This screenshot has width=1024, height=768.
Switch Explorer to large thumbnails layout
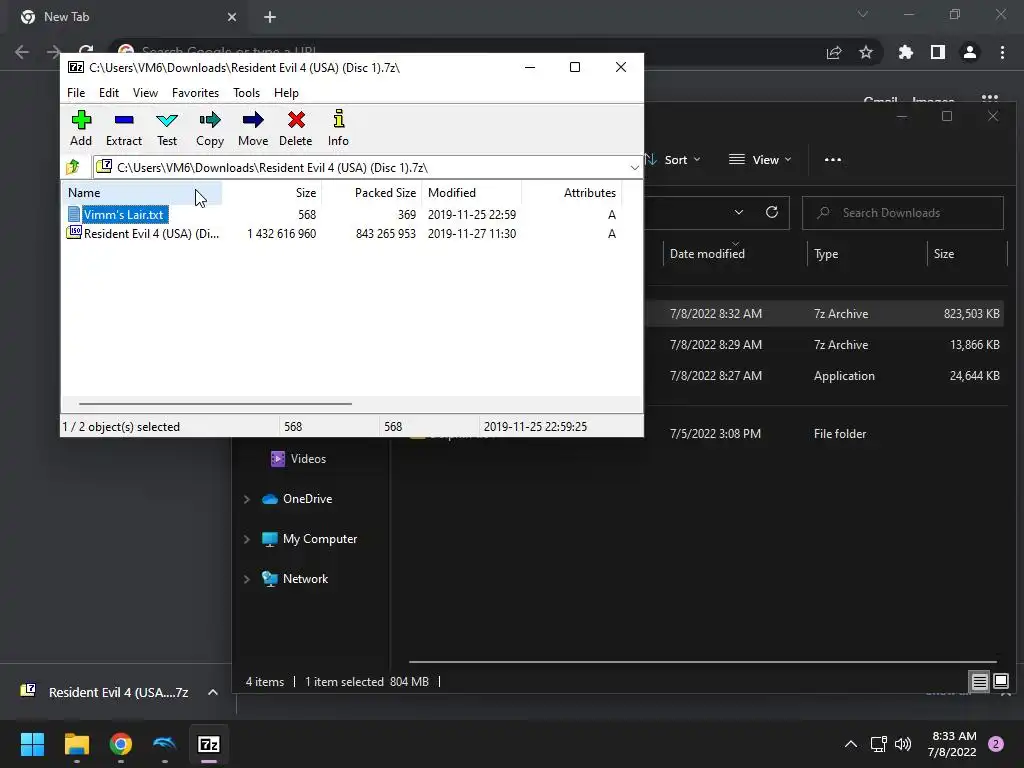[1000, 682]
